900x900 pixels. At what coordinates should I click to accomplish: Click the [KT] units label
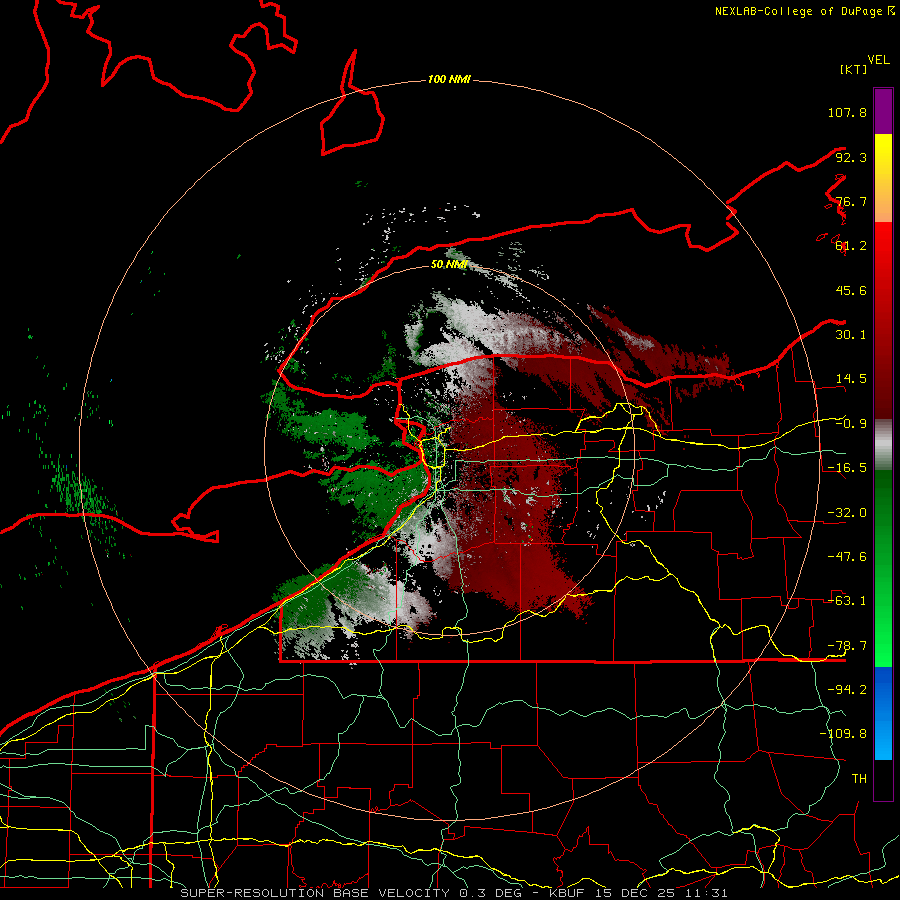(x=854, y=69)
